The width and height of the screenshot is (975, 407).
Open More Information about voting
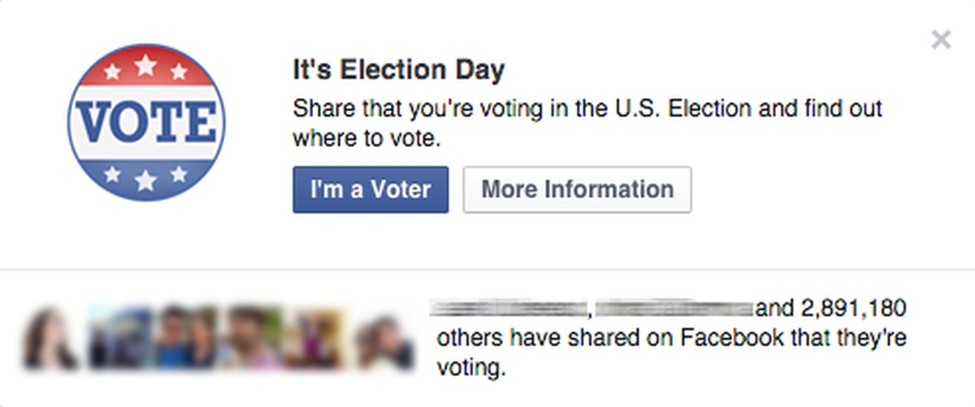[577, 190]
